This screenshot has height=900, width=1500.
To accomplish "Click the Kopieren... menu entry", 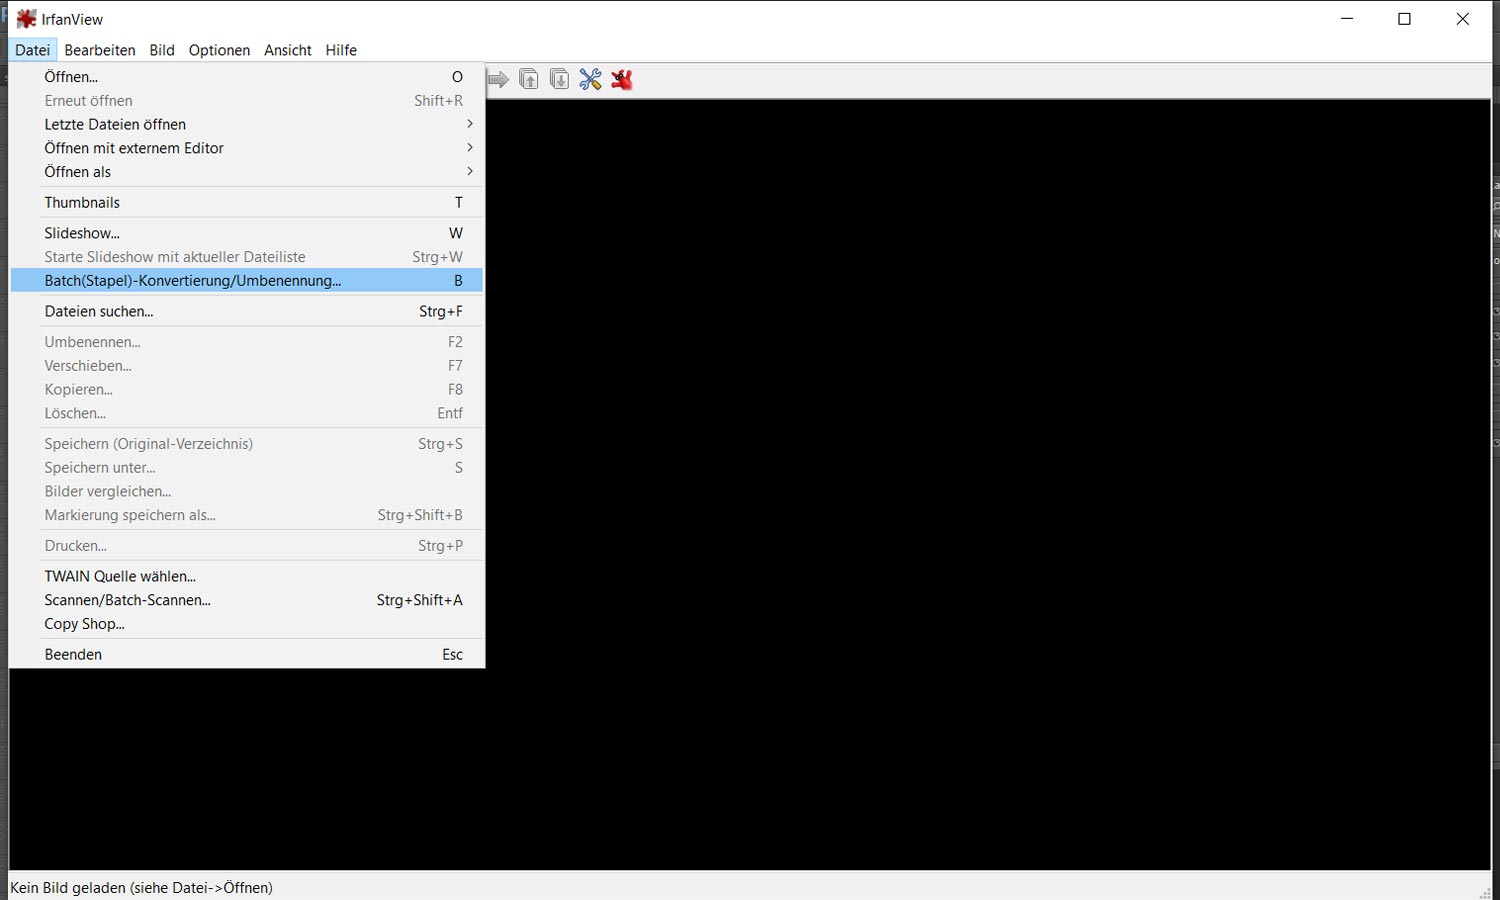I will tap(246, 390).
